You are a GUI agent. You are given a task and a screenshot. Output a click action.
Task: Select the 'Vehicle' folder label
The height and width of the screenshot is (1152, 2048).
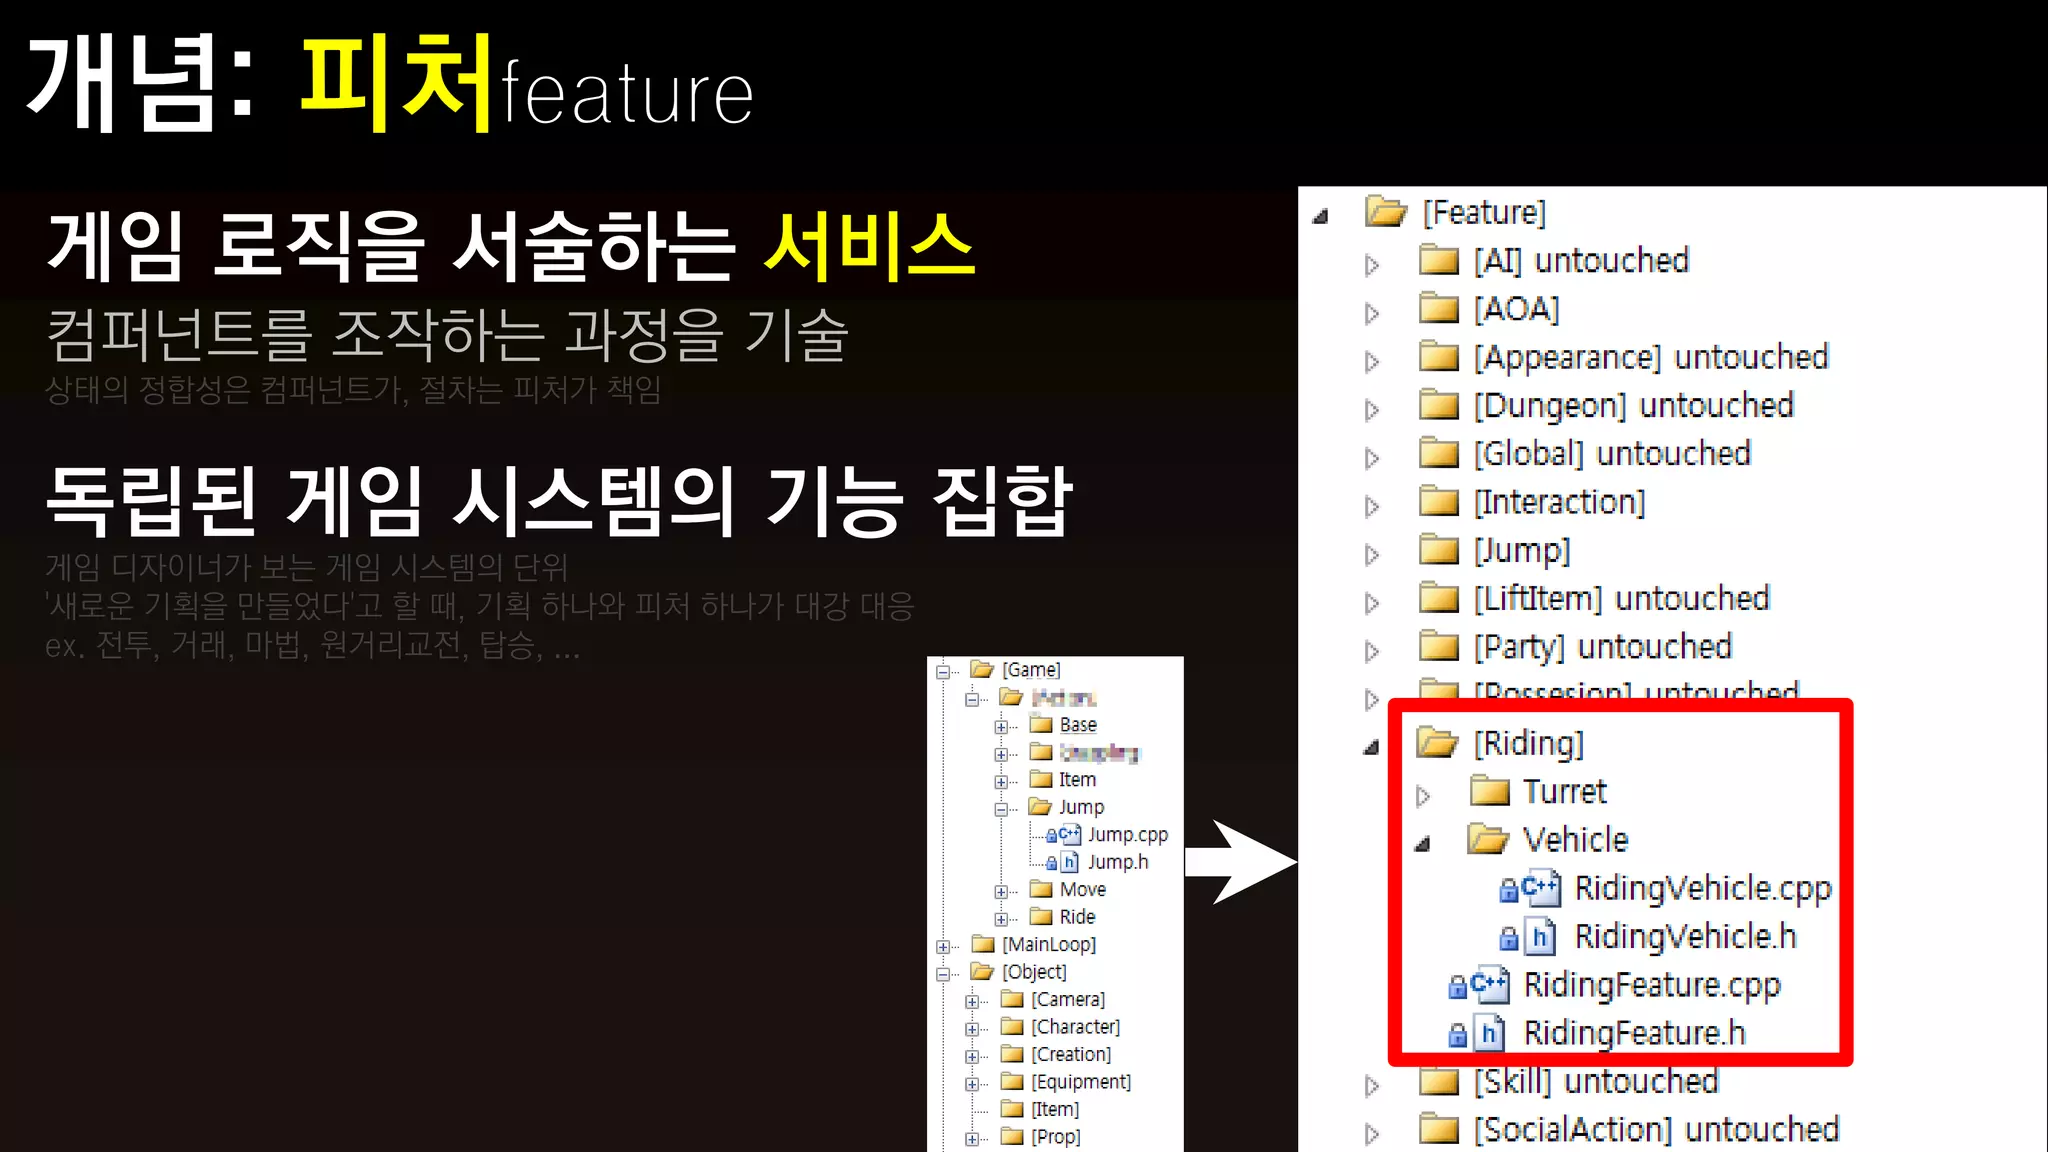(x=1575, y=840)
